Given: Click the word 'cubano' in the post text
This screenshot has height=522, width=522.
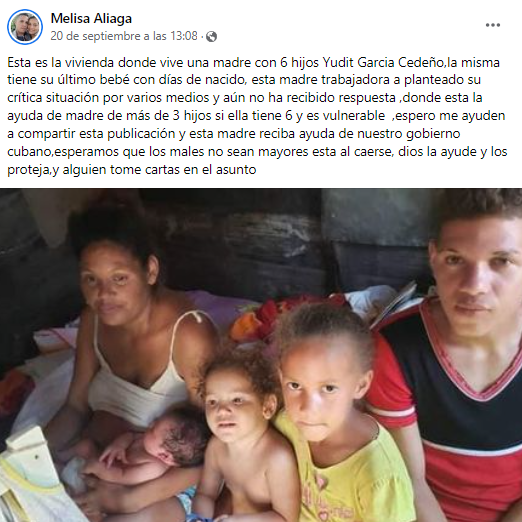Looking at the screenshot, I should coord(29,152).
